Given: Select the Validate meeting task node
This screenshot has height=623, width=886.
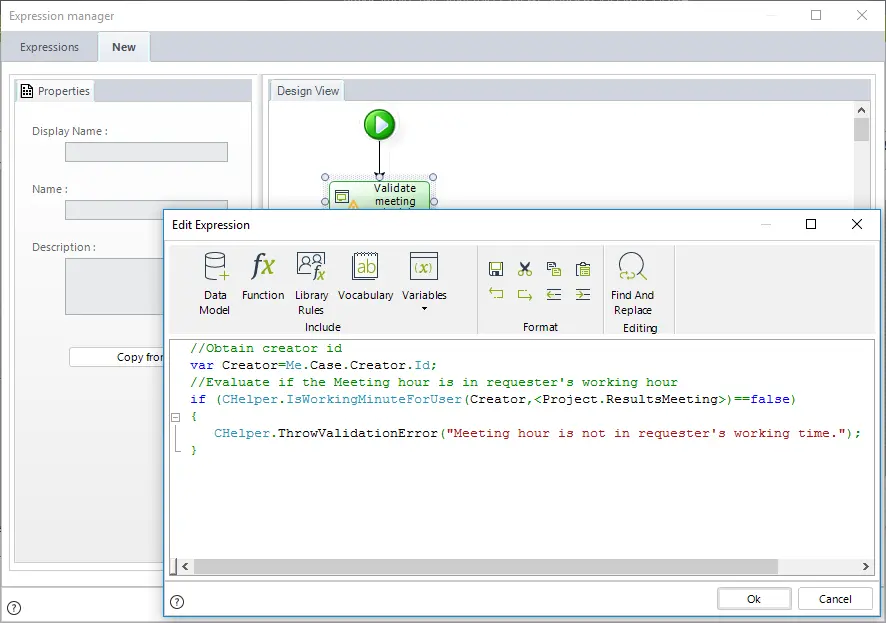Looking at the screenshot, I should pyautogui.click(x=379, y=195).
